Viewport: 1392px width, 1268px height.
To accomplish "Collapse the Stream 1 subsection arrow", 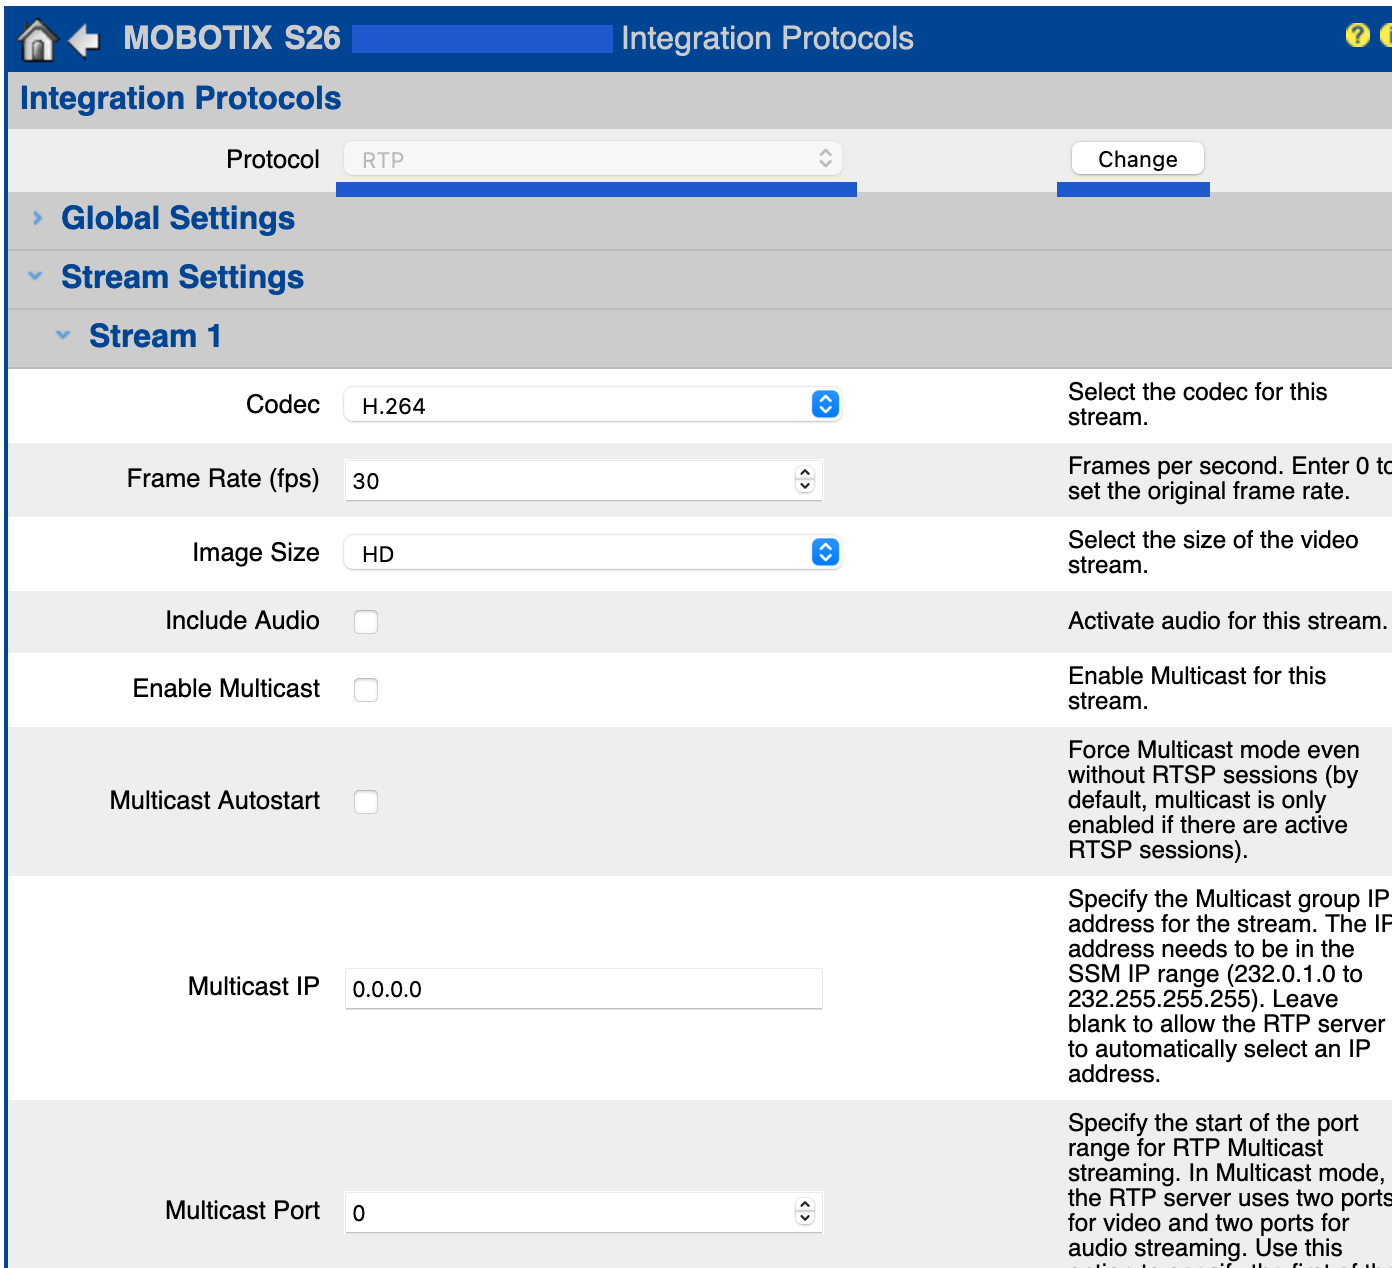I will point(63,336).
